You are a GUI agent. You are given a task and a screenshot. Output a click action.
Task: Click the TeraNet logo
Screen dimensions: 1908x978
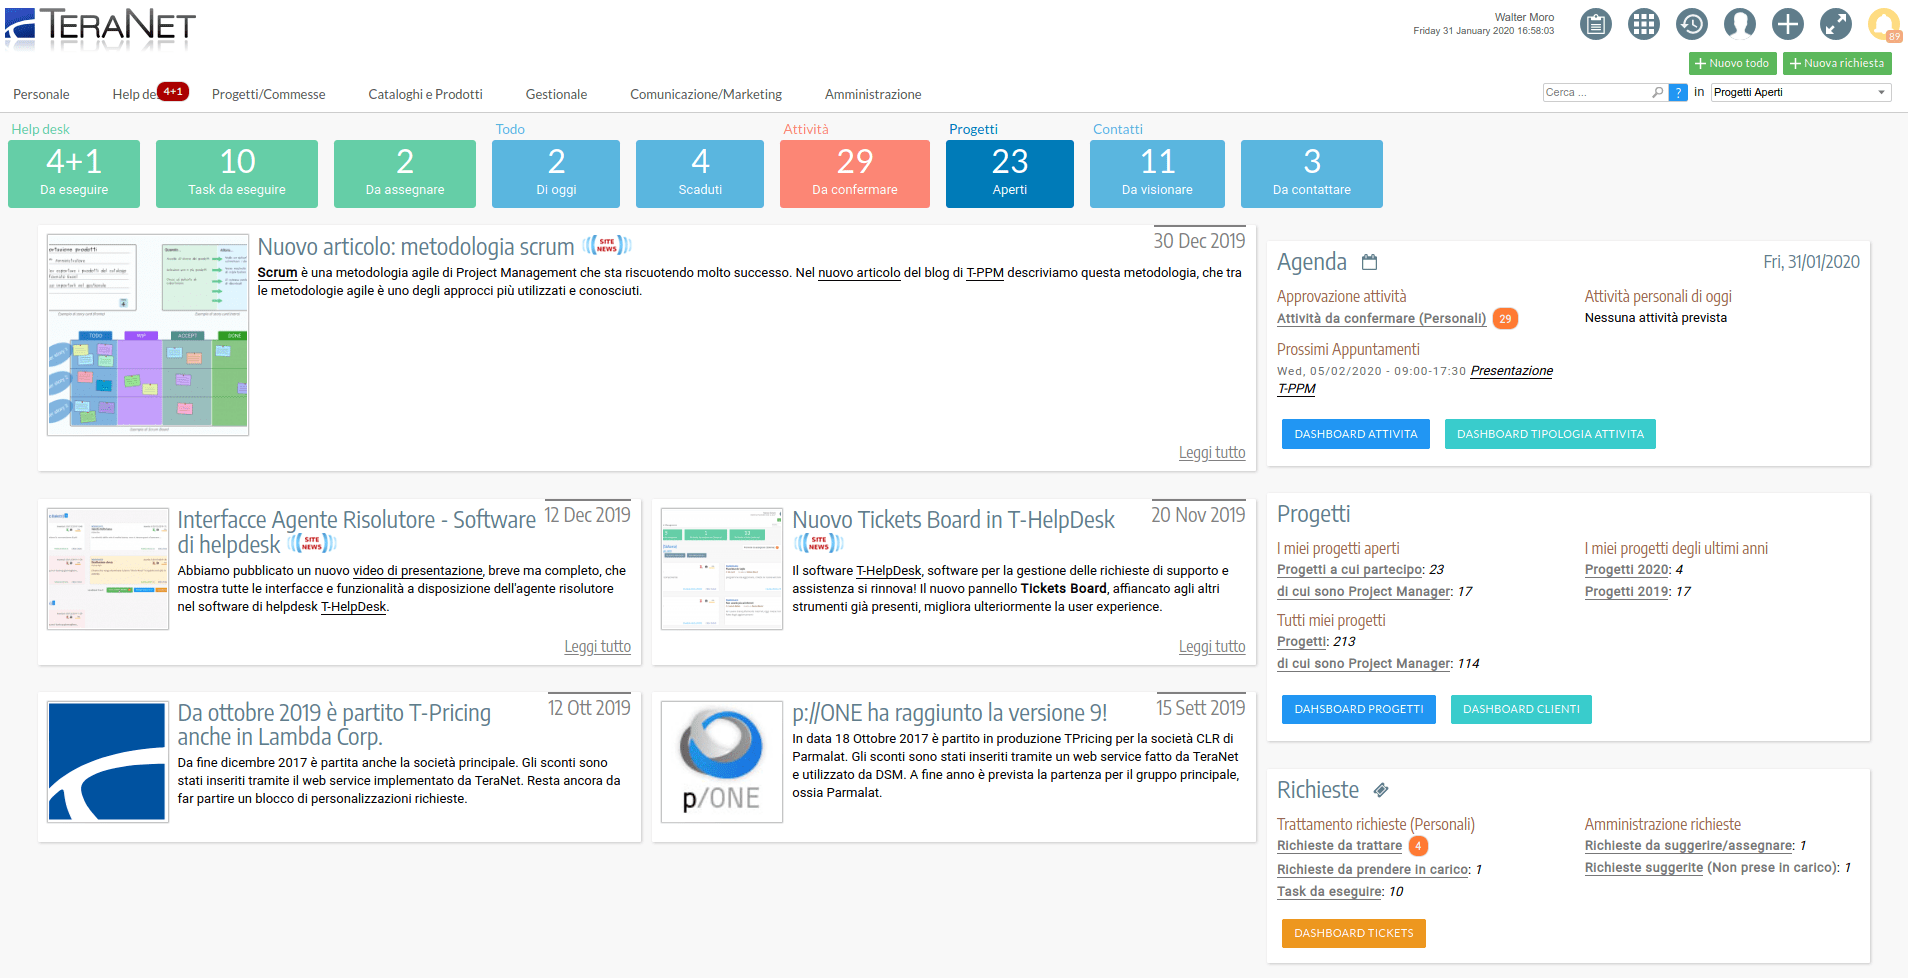point(100,27)
